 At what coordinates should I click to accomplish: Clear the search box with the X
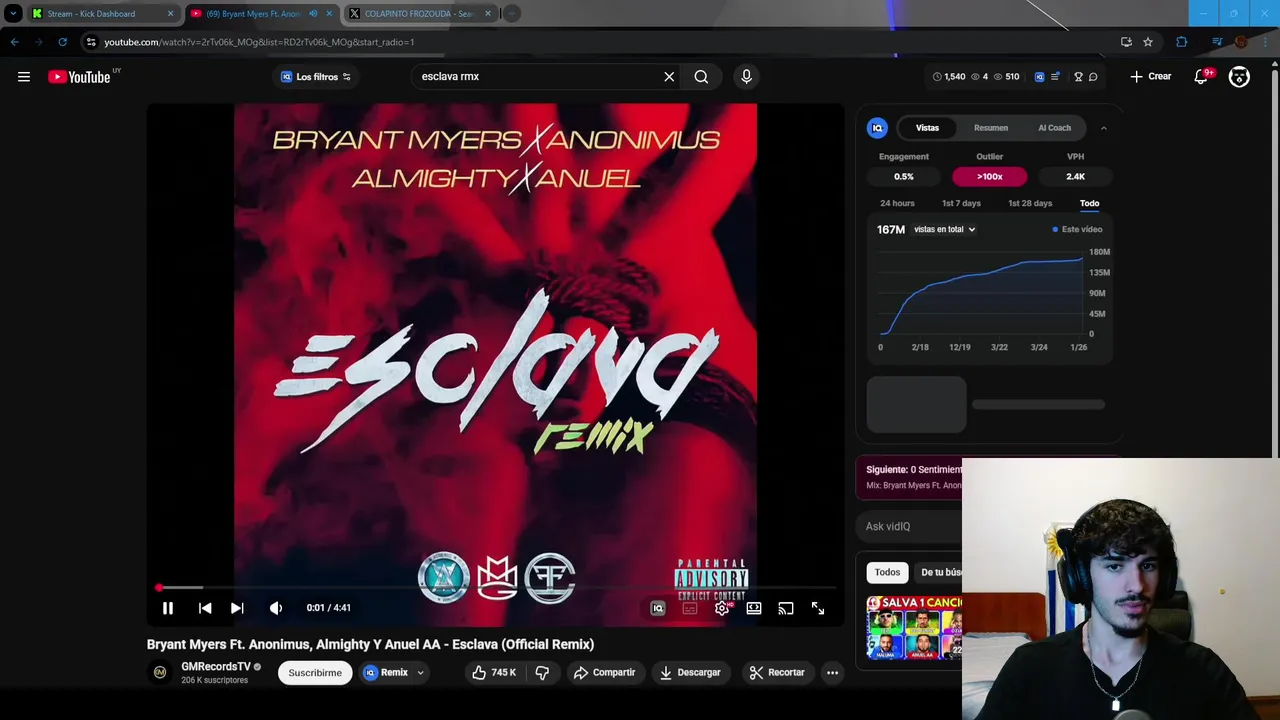(x=669, y=76)
